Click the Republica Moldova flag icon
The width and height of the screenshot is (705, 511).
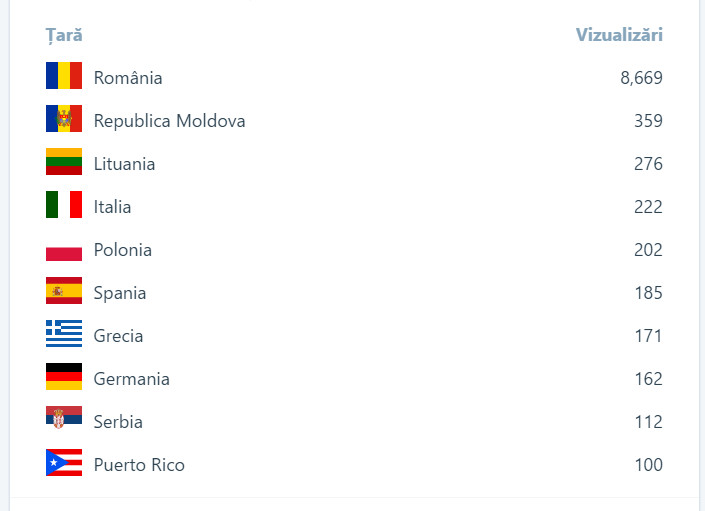pyautogui.click(x=64, y=119)
